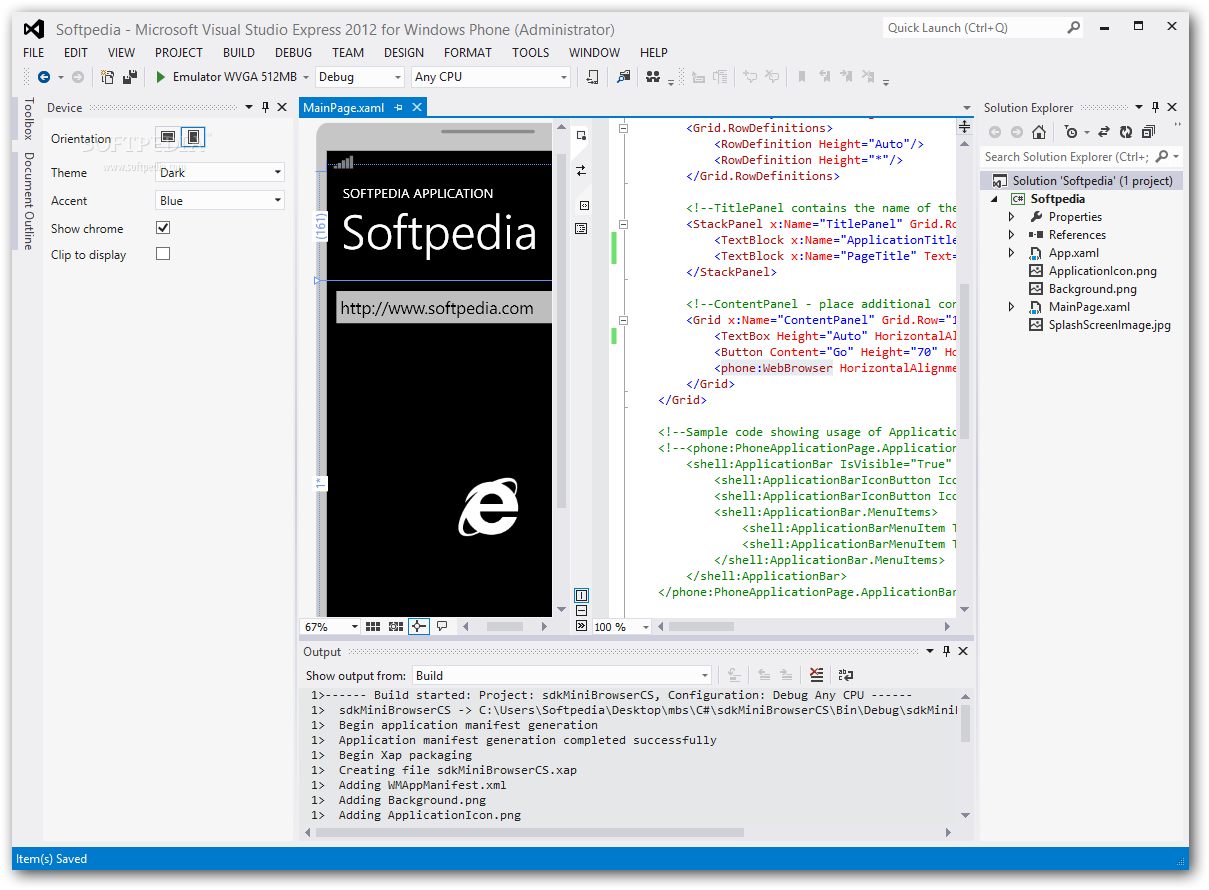Click the New Project toolbar icon
Viewport: 1209px width, 890px height.
pos(108,77)
